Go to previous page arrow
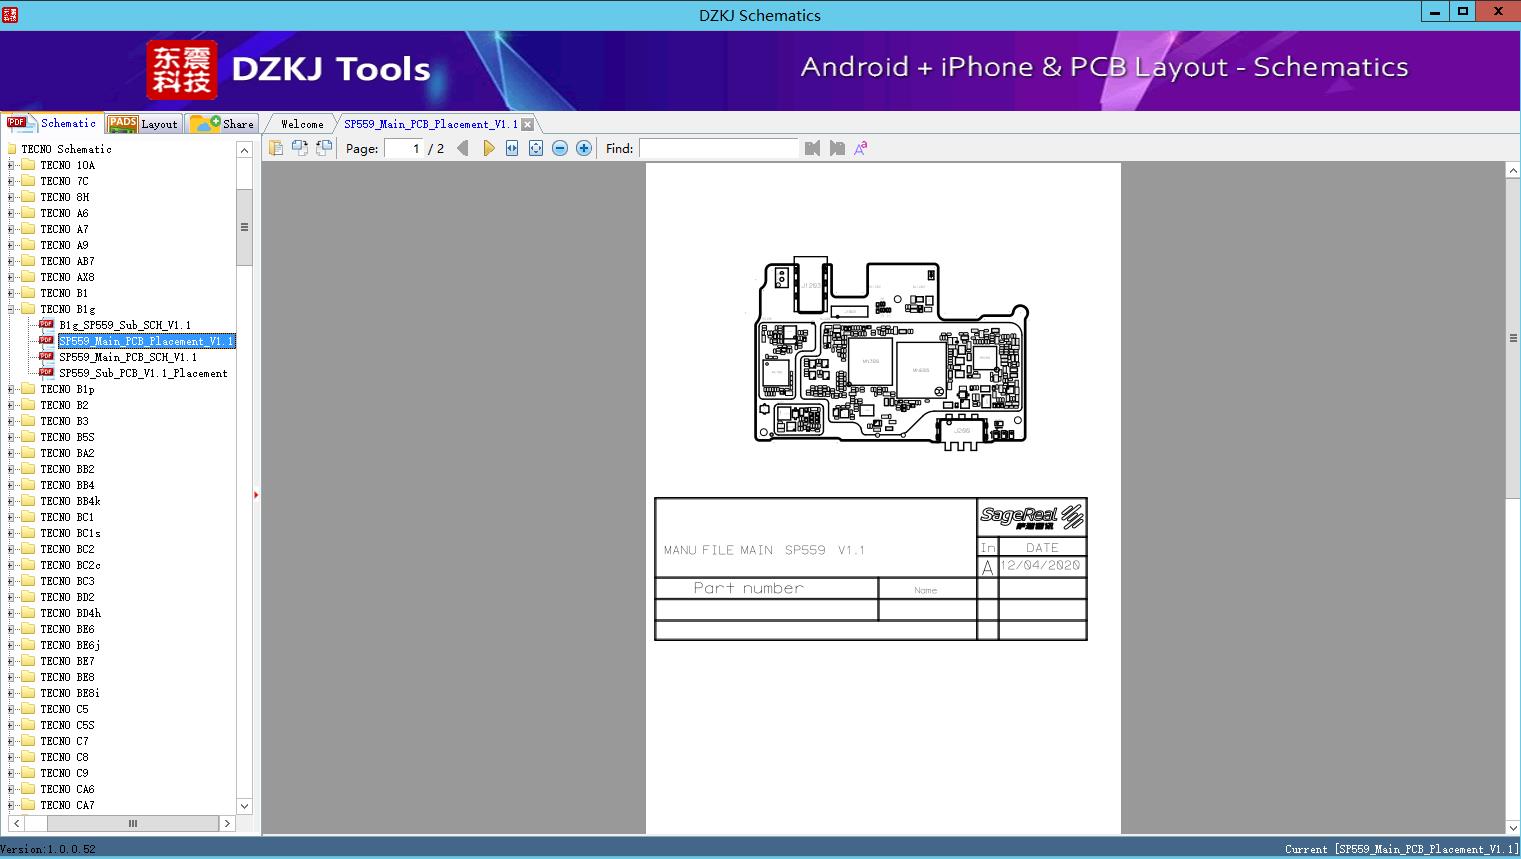Image resolution: width=1521 pixels, height=859 pixels. click(x=462, y=148)
